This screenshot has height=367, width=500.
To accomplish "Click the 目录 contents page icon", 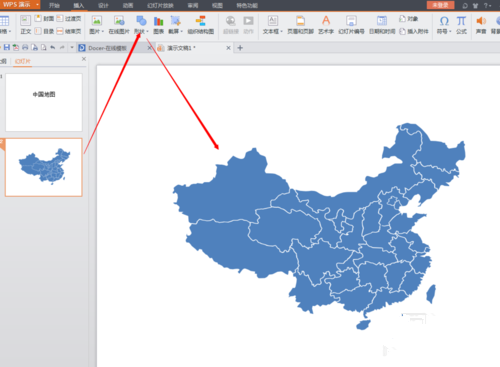I will click(x=38, y=31).
